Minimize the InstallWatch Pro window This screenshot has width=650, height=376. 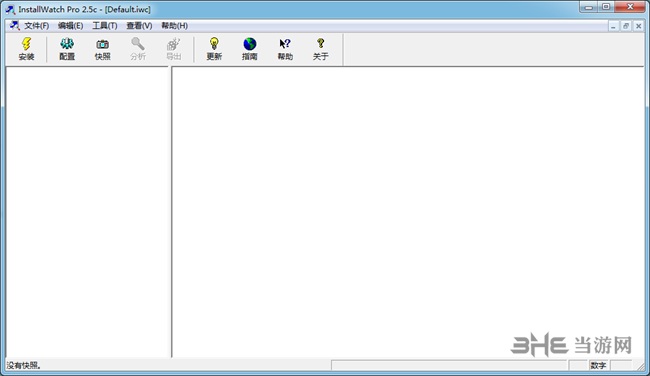(x=589, y=7)
